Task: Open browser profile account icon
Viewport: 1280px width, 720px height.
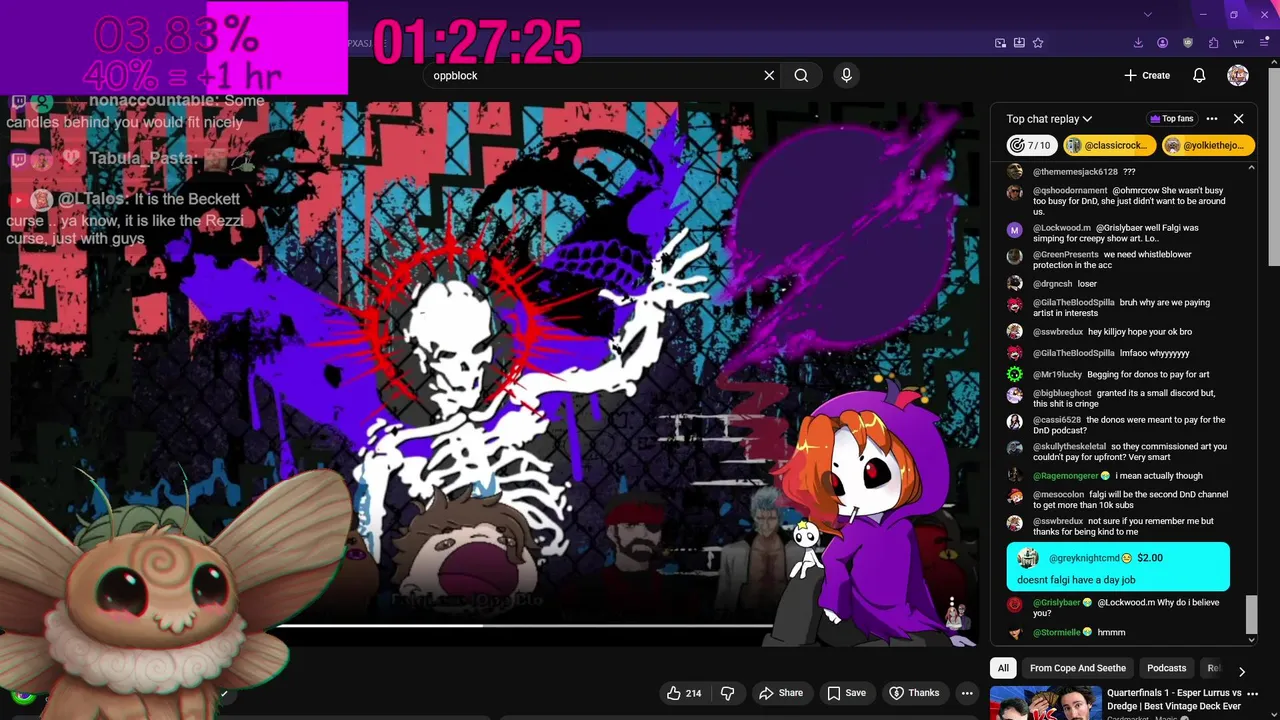Action: click(x=1162, y=43)
